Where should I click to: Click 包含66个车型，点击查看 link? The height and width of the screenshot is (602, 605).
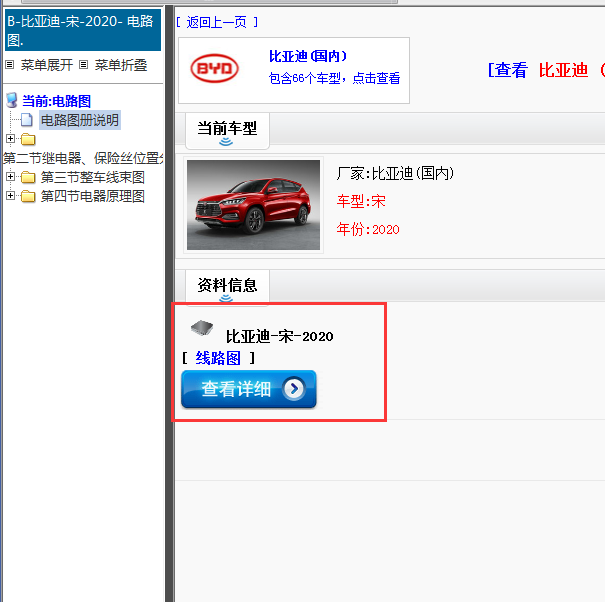334,78
